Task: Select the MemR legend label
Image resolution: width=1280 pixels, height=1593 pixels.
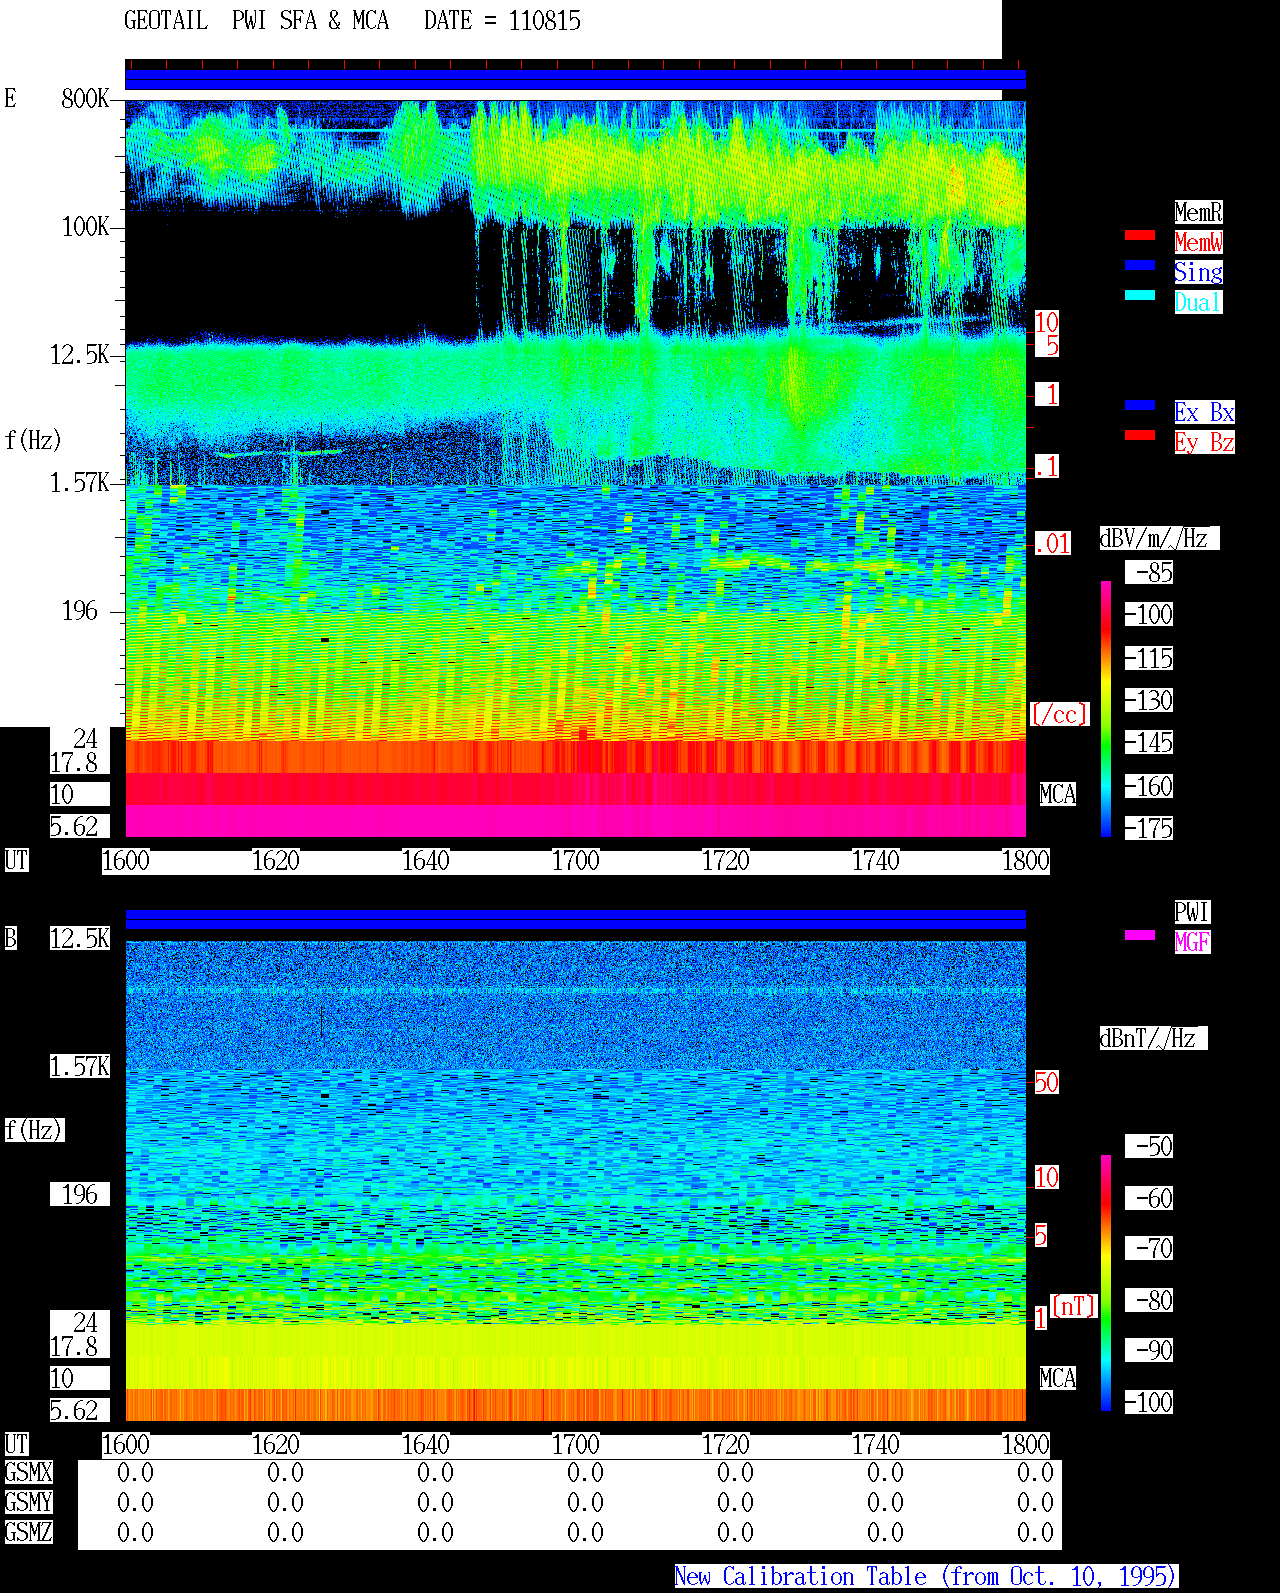Action: (1198, 212)
